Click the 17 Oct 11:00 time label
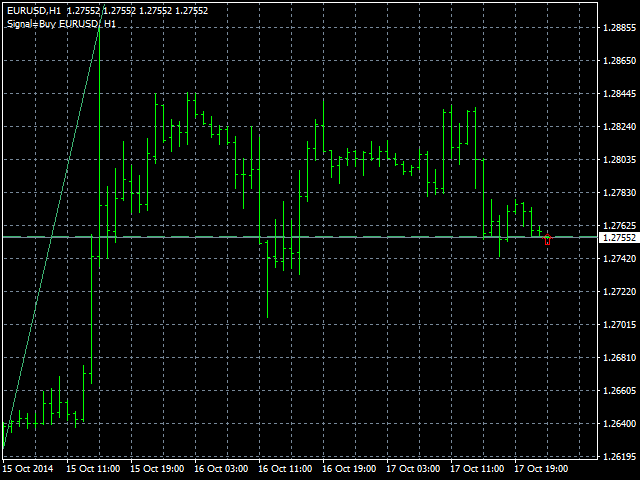 (477, 468)
